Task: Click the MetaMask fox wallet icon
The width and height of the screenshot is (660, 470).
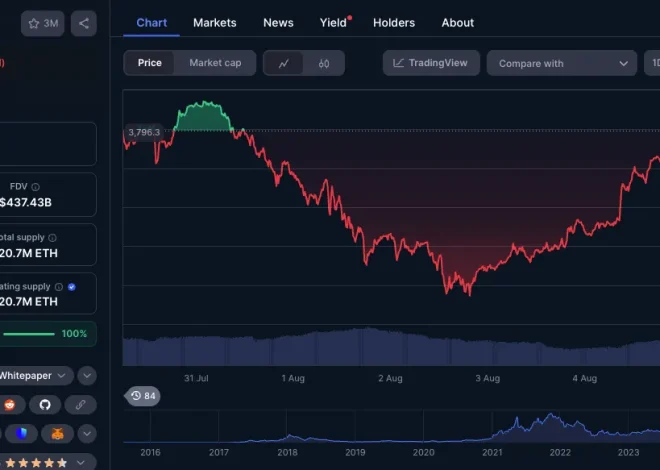Action: [58, 434]
